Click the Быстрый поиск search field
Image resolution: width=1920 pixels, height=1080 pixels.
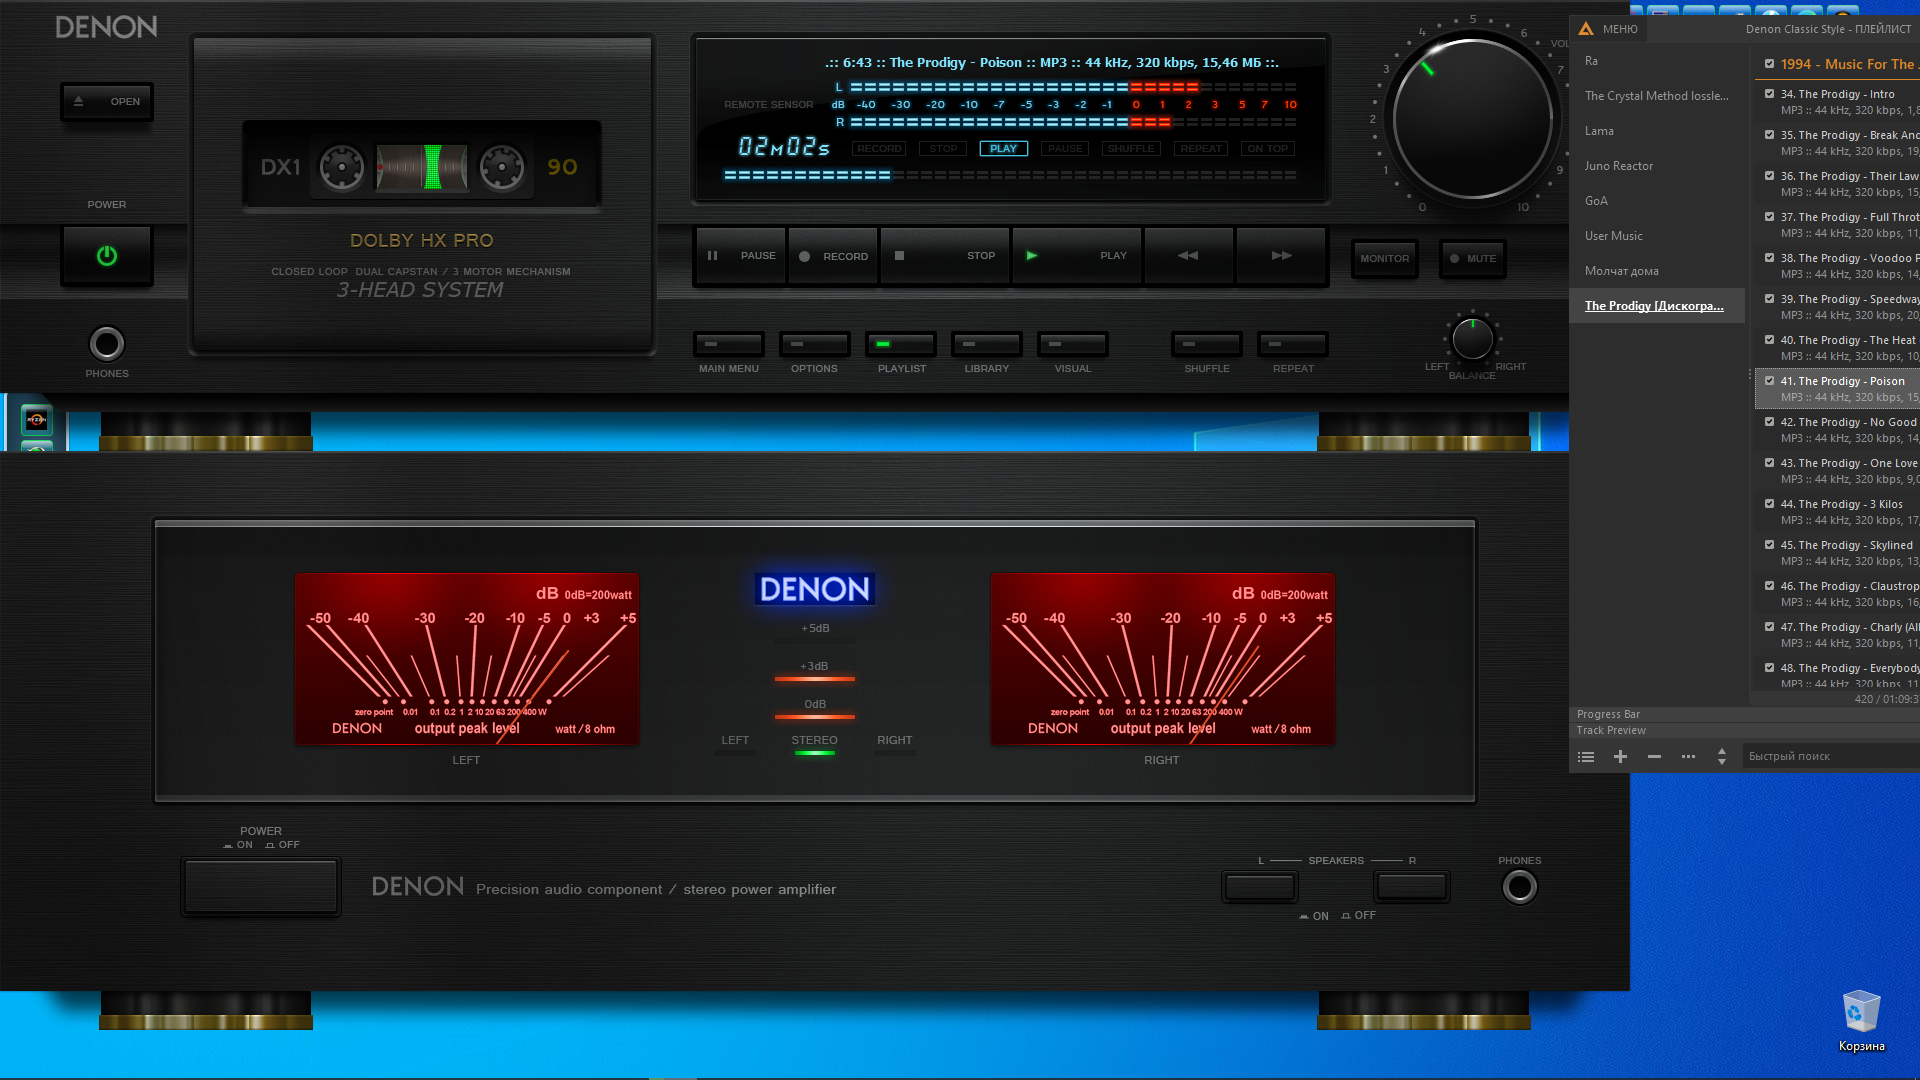[1830, 756]
